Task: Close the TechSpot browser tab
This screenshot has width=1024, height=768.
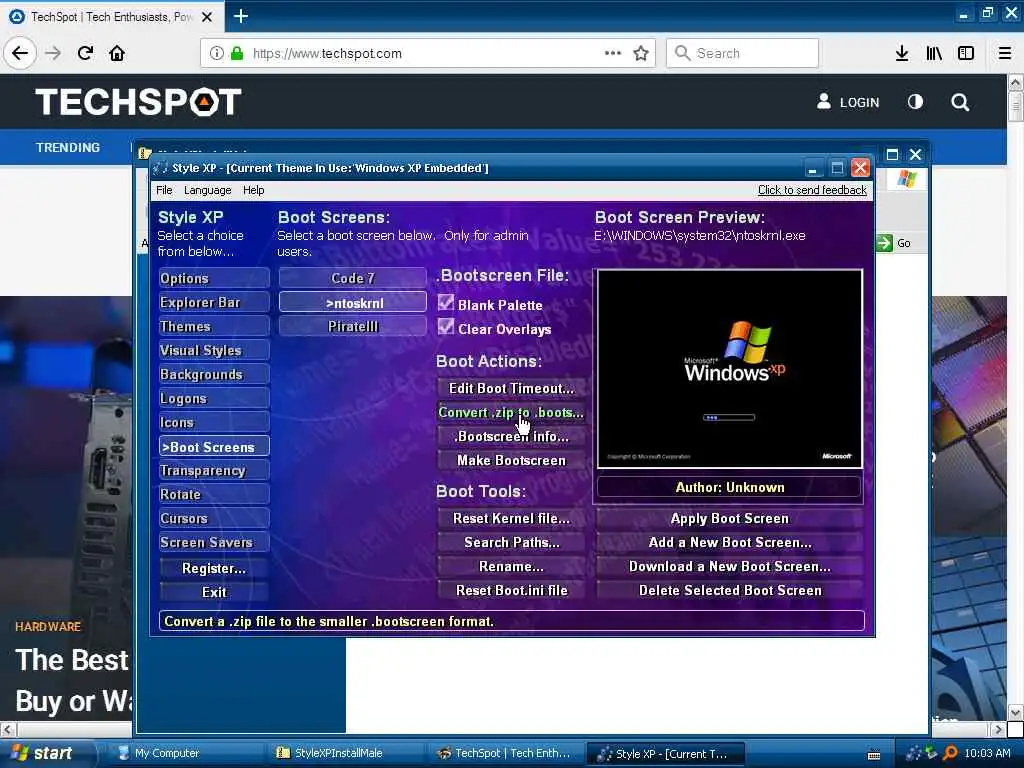Action: click(207, 17)
